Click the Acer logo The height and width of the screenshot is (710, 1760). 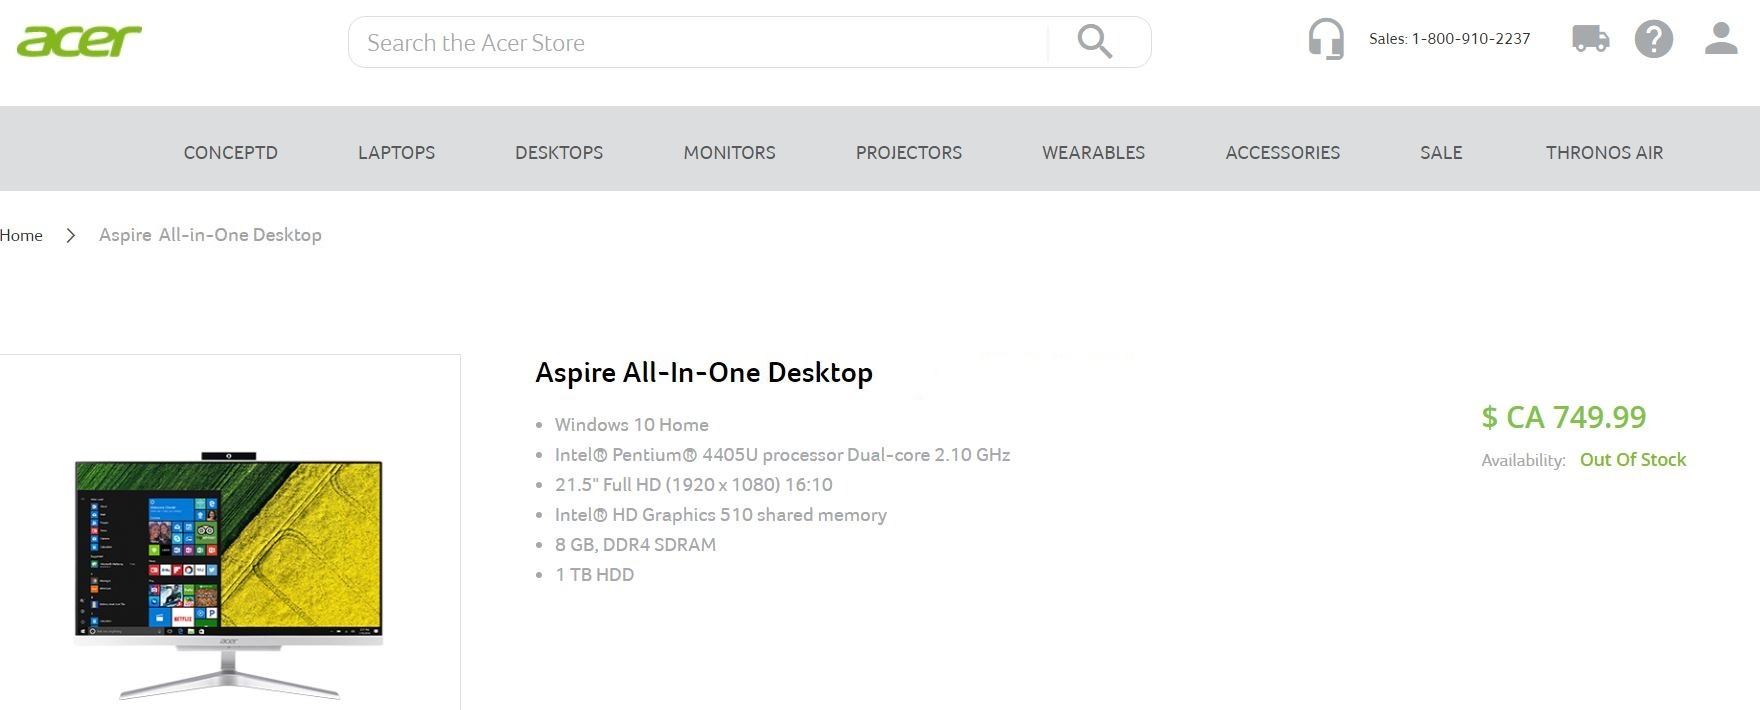point(79,41)
